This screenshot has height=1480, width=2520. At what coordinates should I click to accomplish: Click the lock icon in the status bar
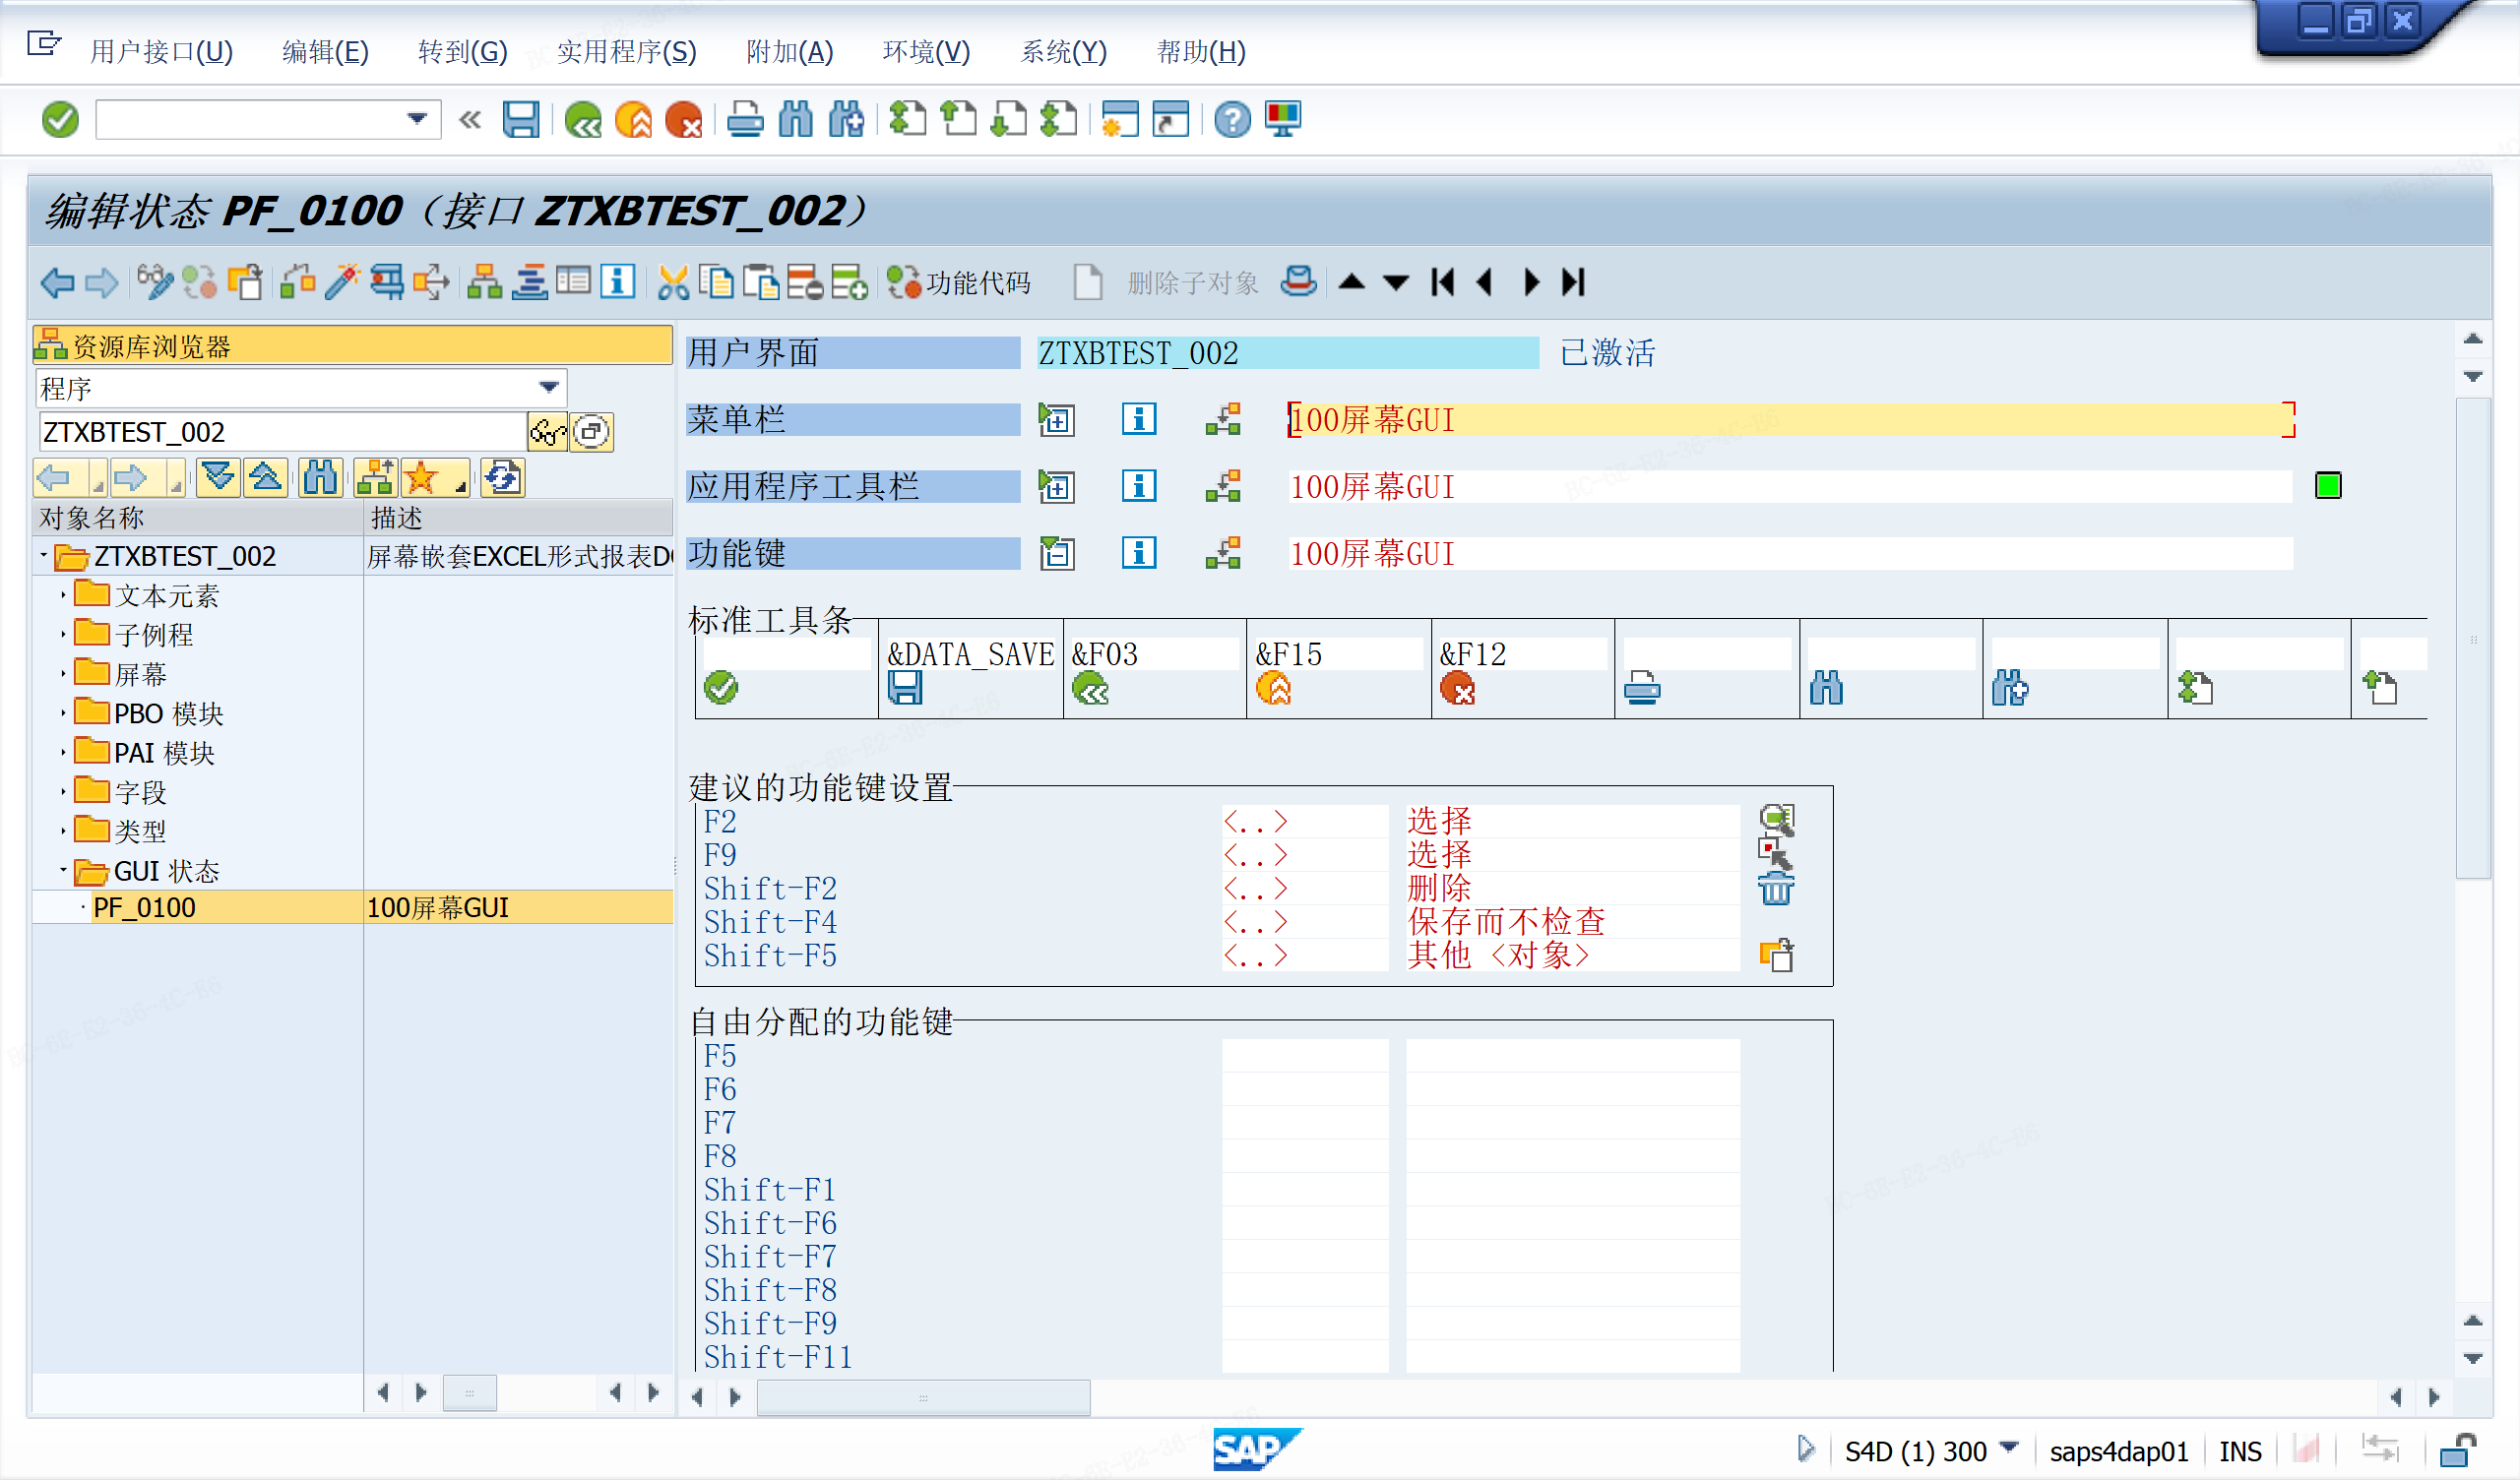tap(2458, 1450)
